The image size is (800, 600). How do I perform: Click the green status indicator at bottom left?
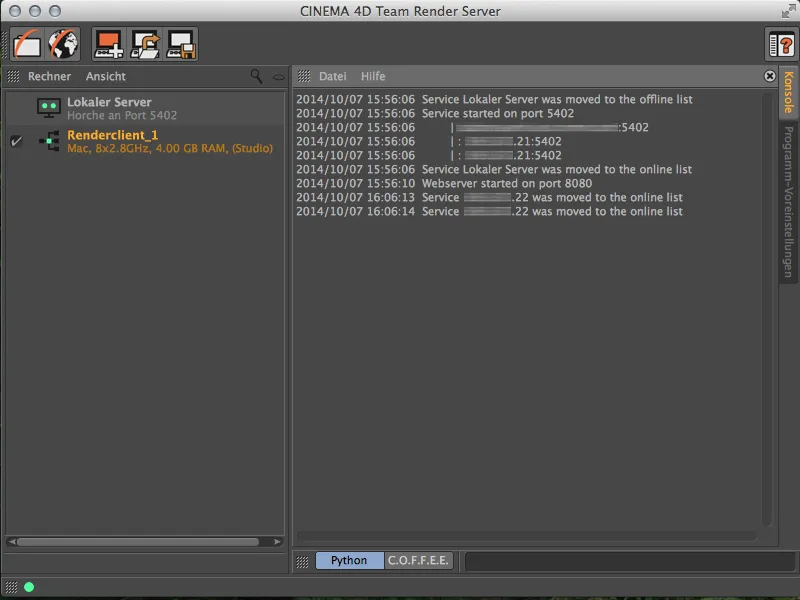tap(28, 589)
